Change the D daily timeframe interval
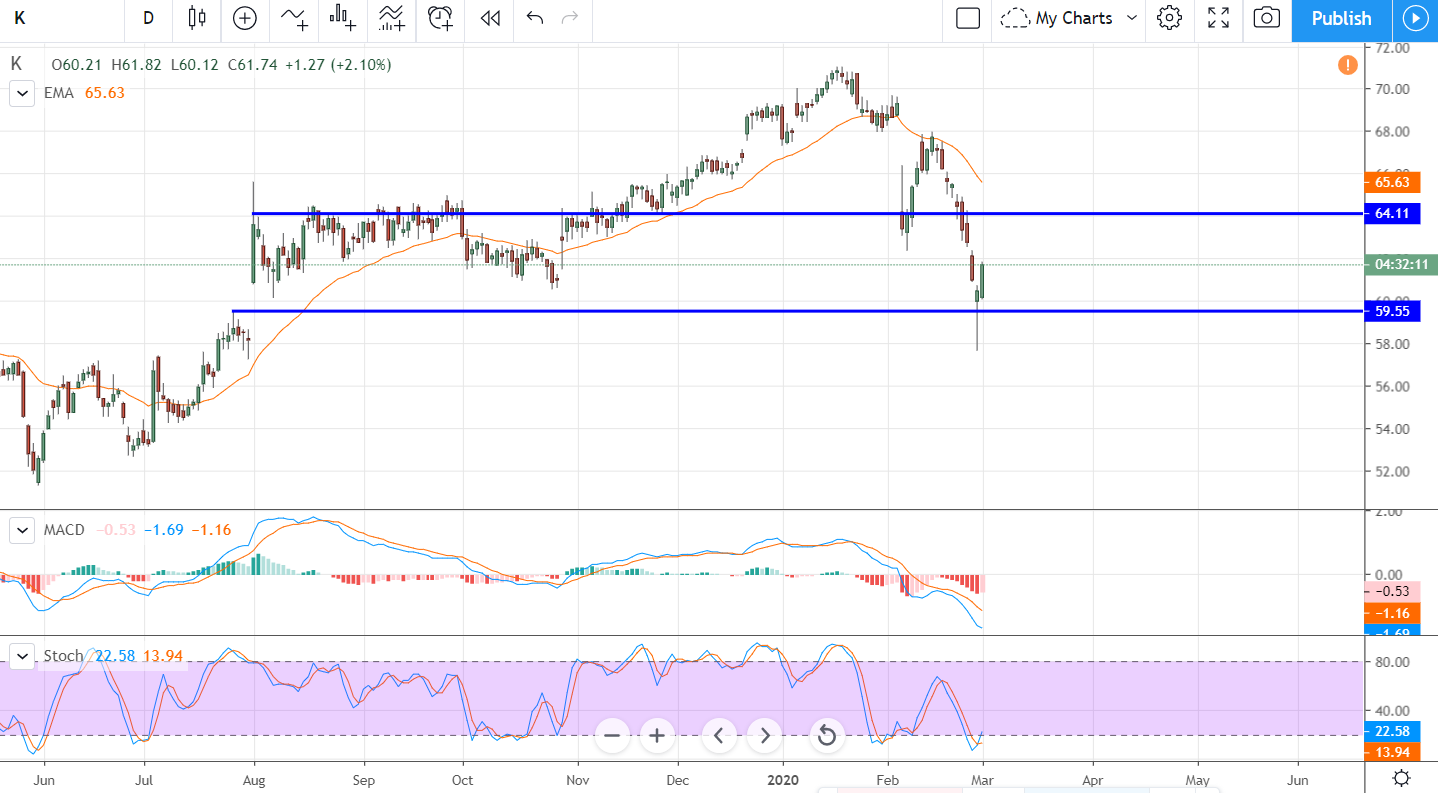 coord(148,18)
